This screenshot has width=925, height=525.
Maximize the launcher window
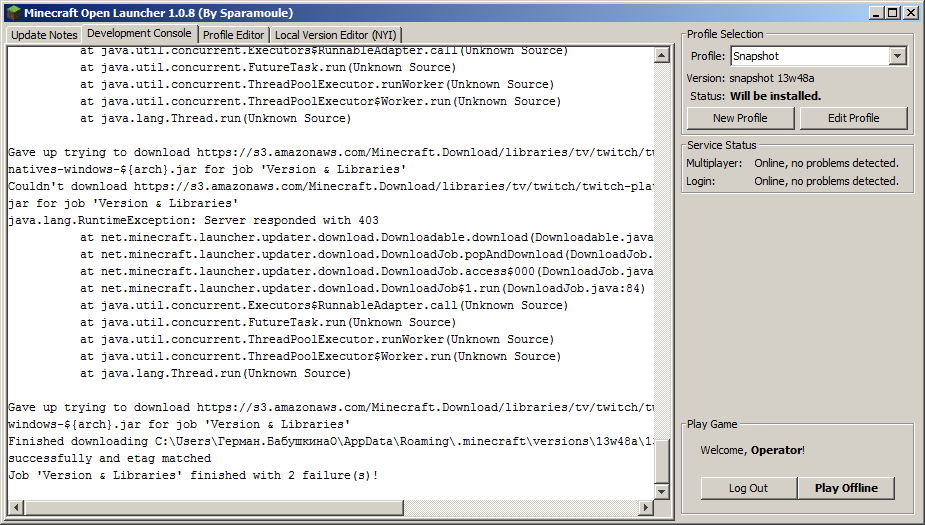click(x=893, y=12)
